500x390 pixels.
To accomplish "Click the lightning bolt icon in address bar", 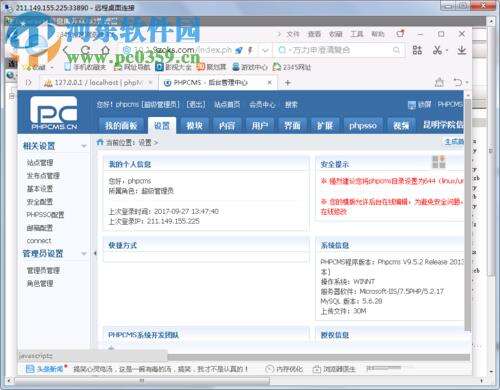I will point(250,50).
